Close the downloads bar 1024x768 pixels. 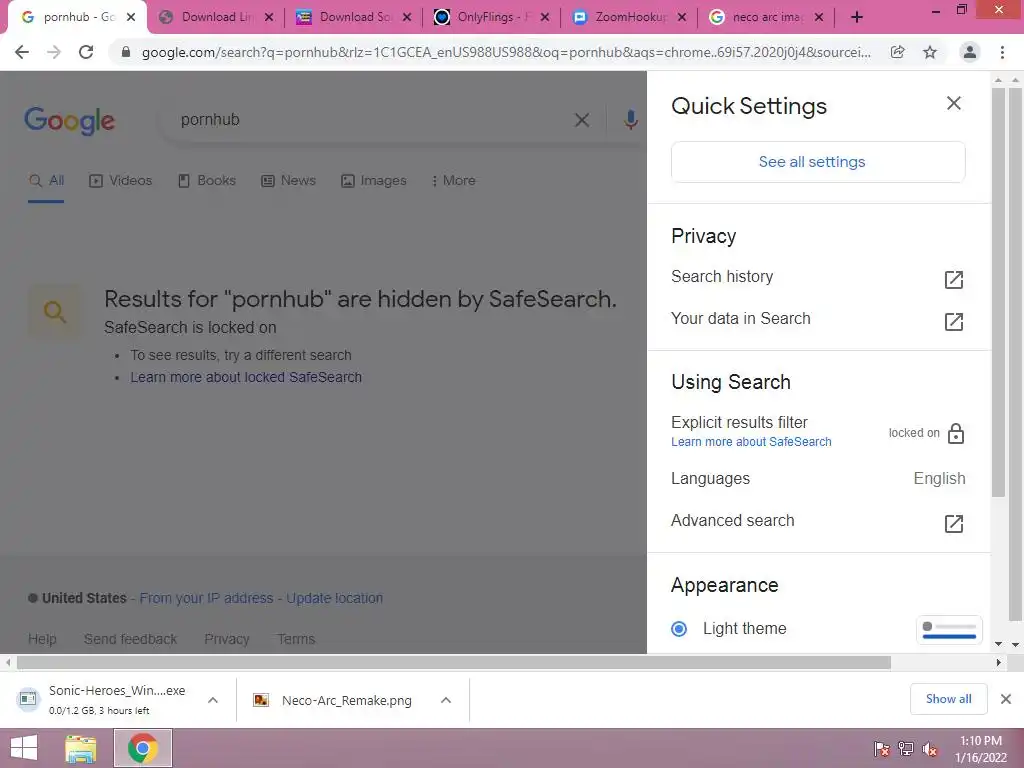1006,699
